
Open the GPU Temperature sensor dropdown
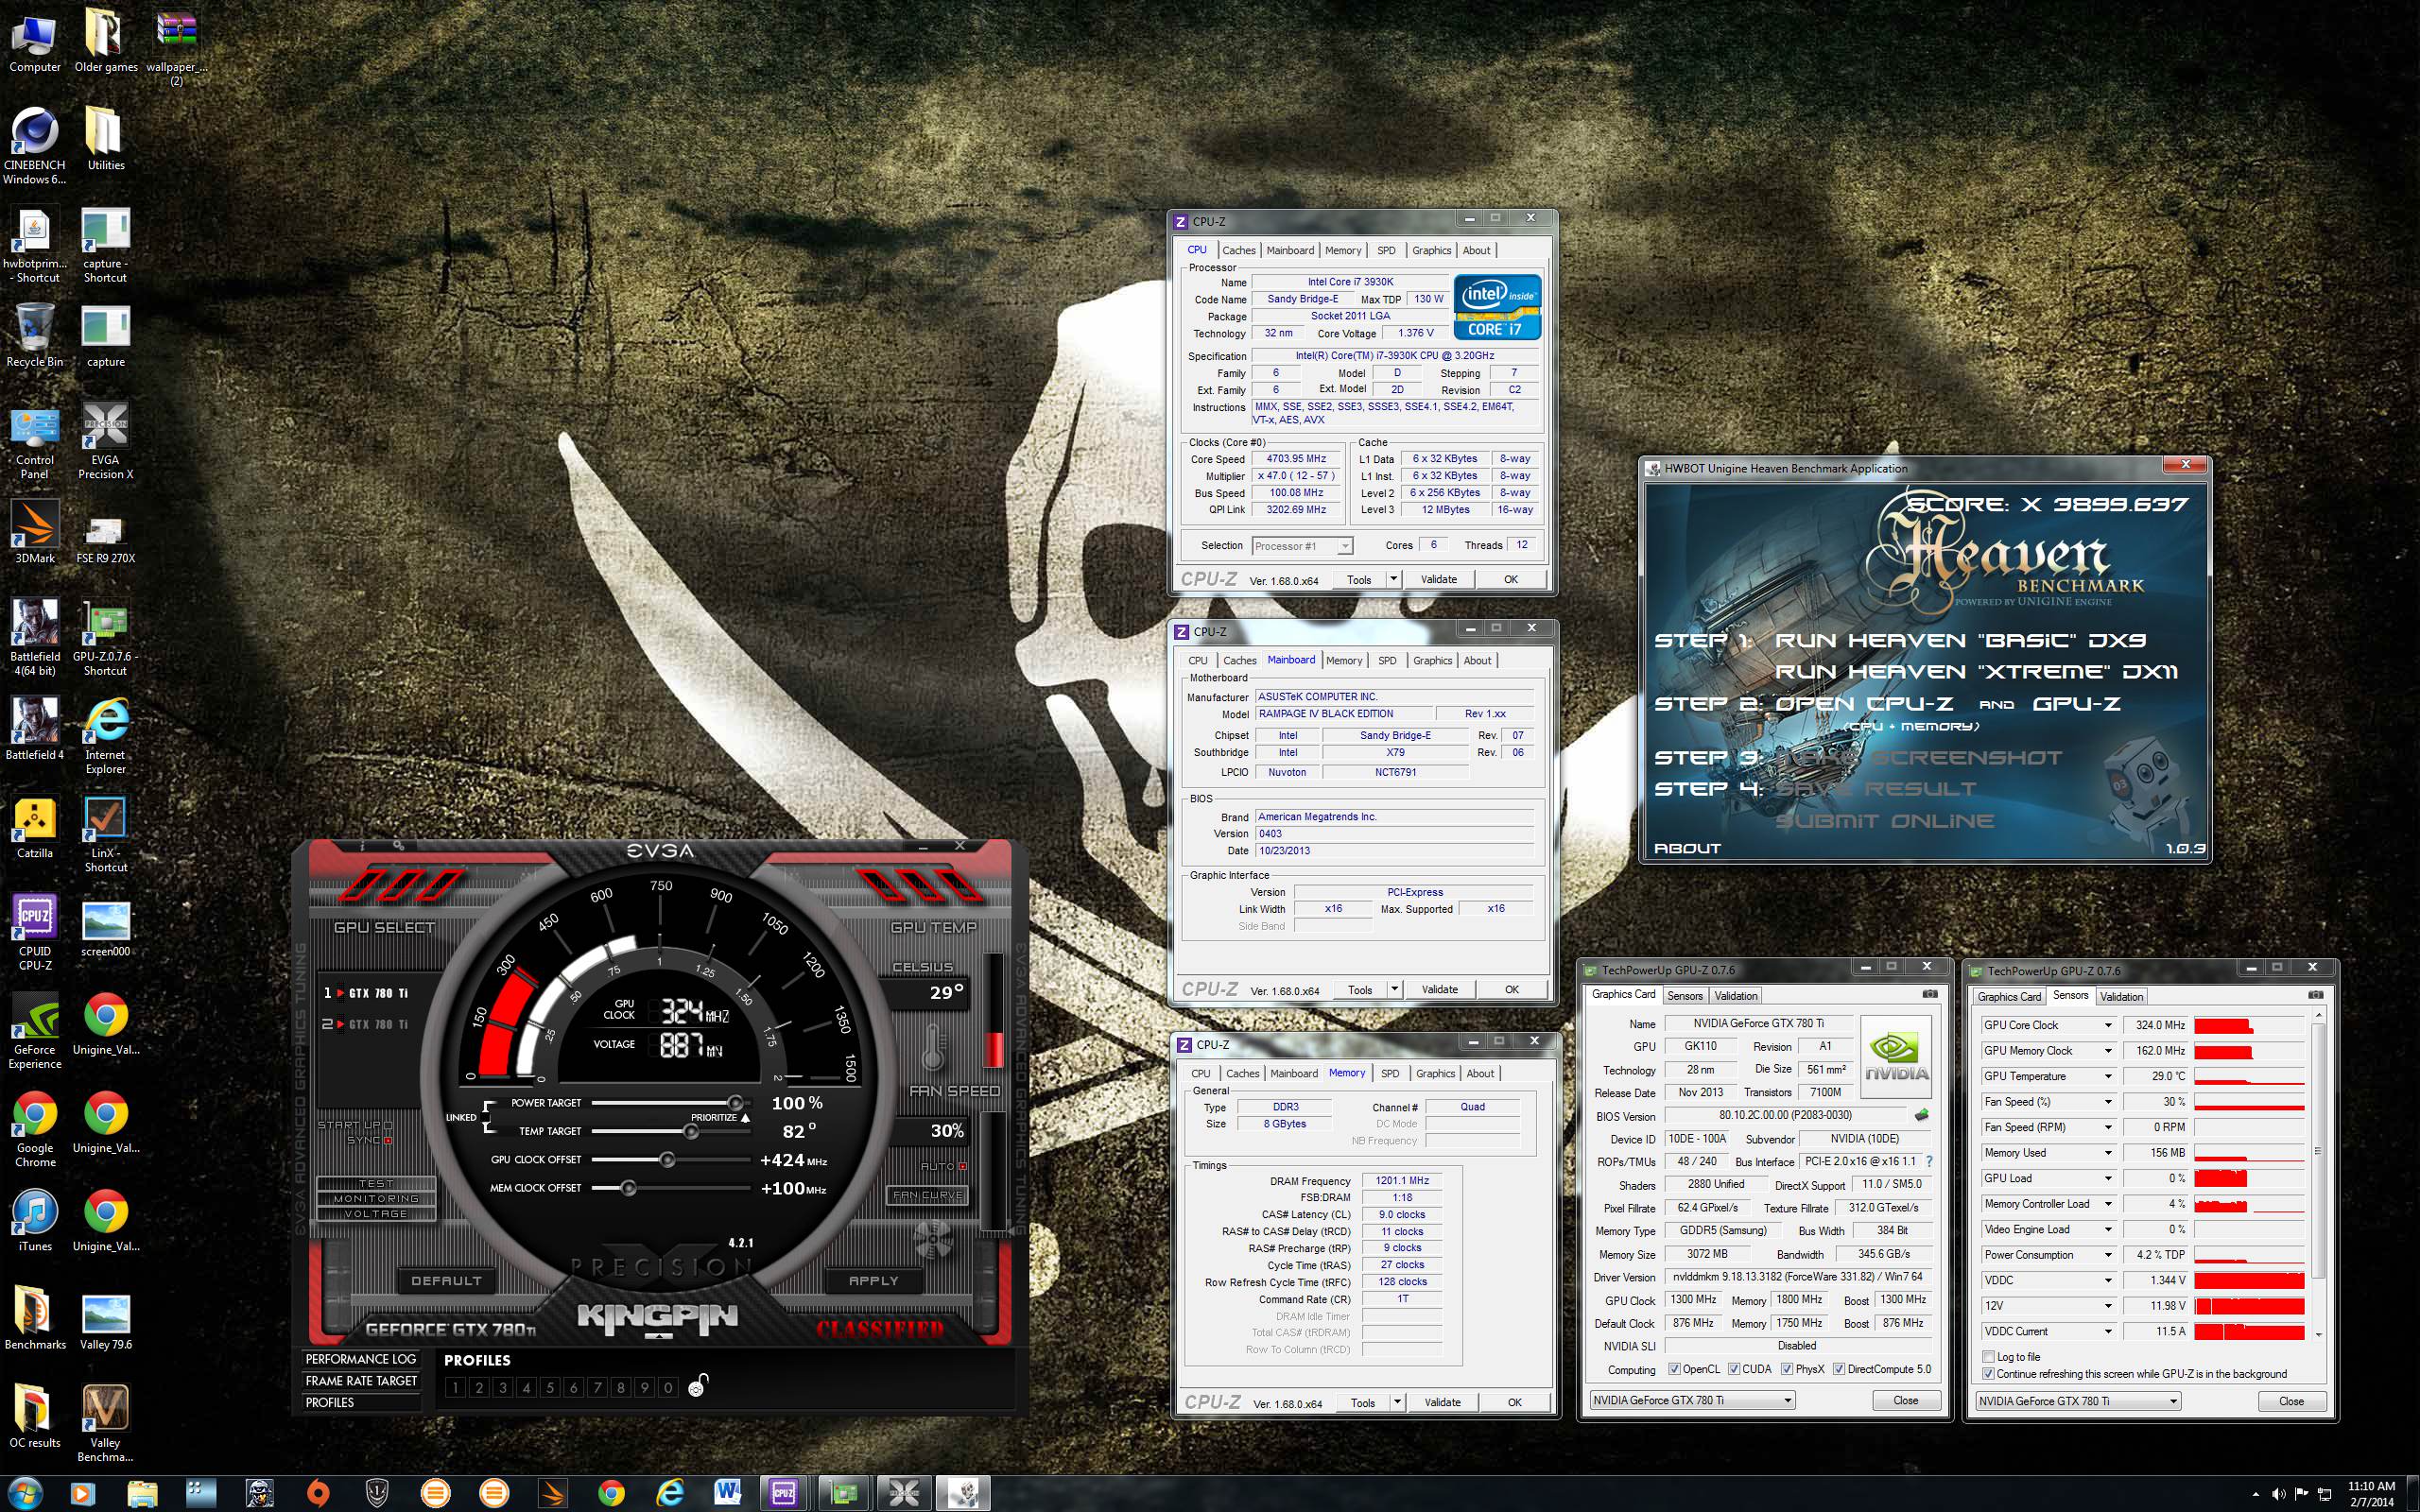pos(2107,1076)
